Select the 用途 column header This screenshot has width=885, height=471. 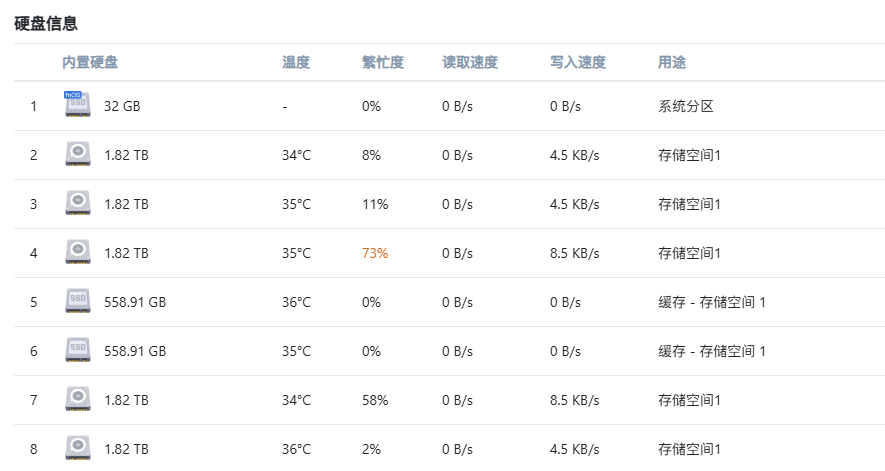pos(672,62)
